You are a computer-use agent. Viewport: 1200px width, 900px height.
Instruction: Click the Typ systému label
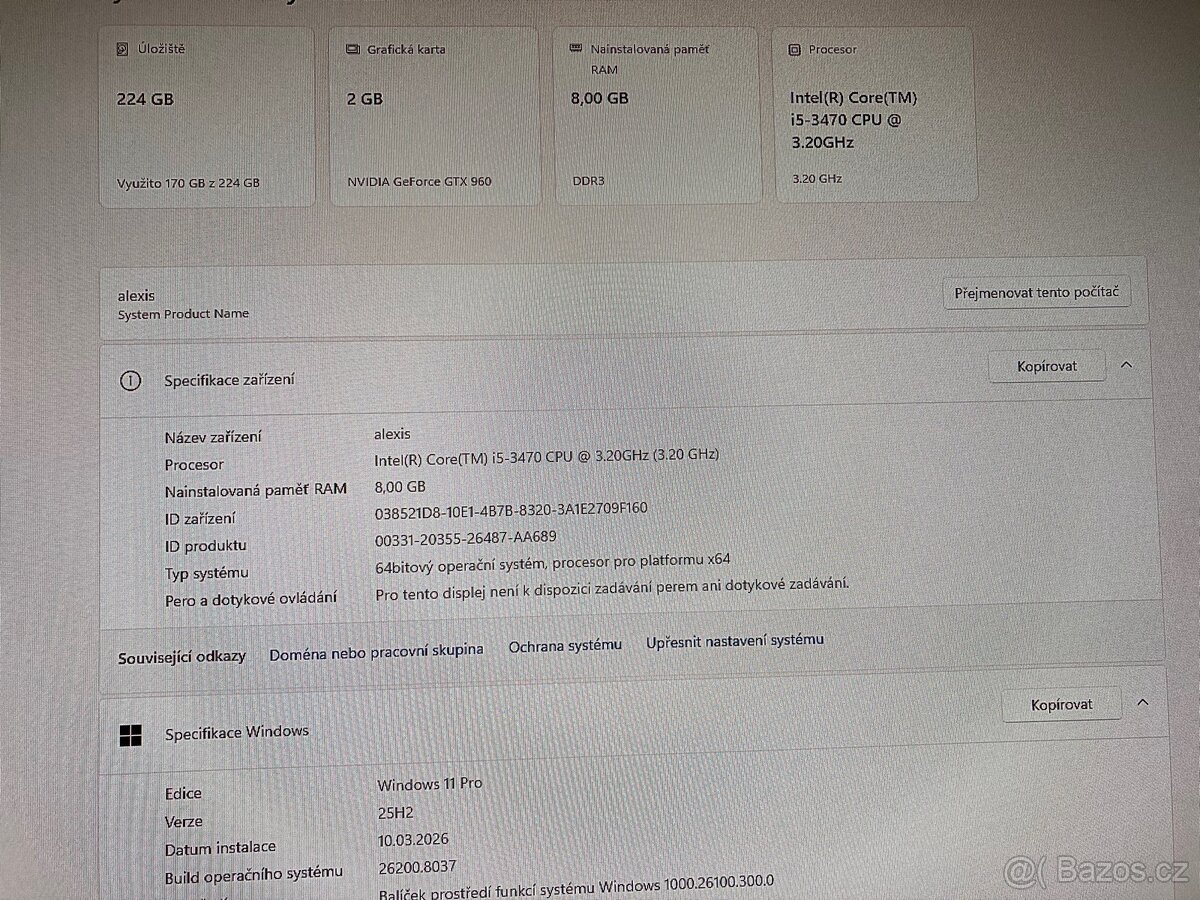(x=206, y=573)
